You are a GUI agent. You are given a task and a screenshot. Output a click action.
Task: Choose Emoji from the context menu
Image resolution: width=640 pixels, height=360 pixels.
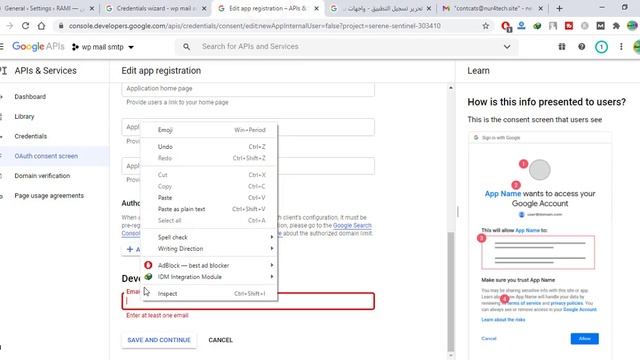pos(209,130)
